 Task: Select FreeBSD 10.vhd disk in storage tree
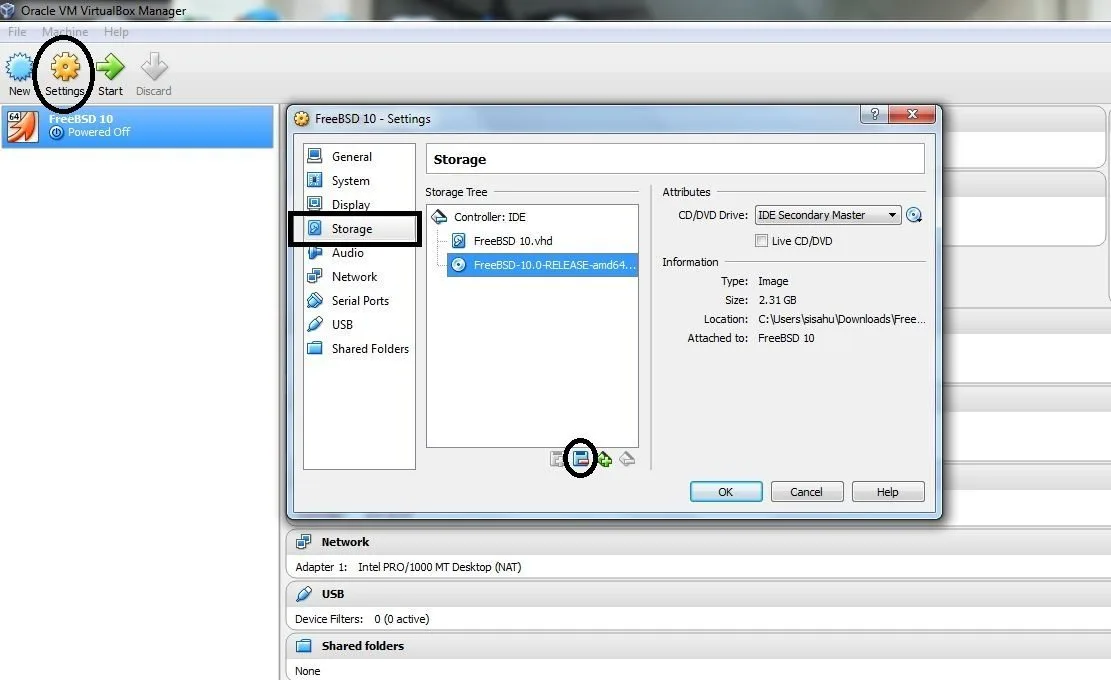pyautogui.click(x=512, y=241)
